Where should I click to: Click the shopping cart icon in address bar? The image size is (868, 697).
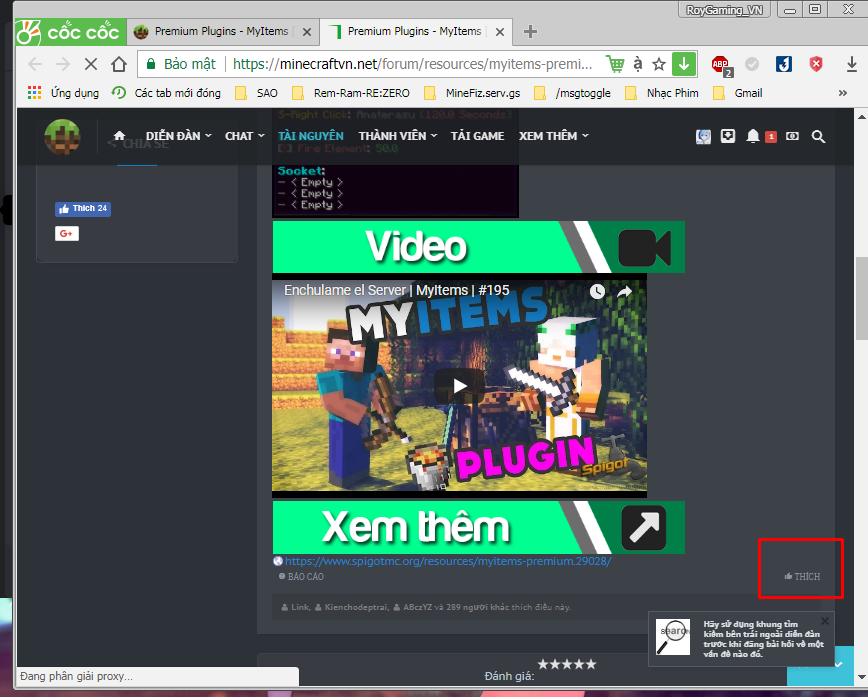tap(618, 62)
